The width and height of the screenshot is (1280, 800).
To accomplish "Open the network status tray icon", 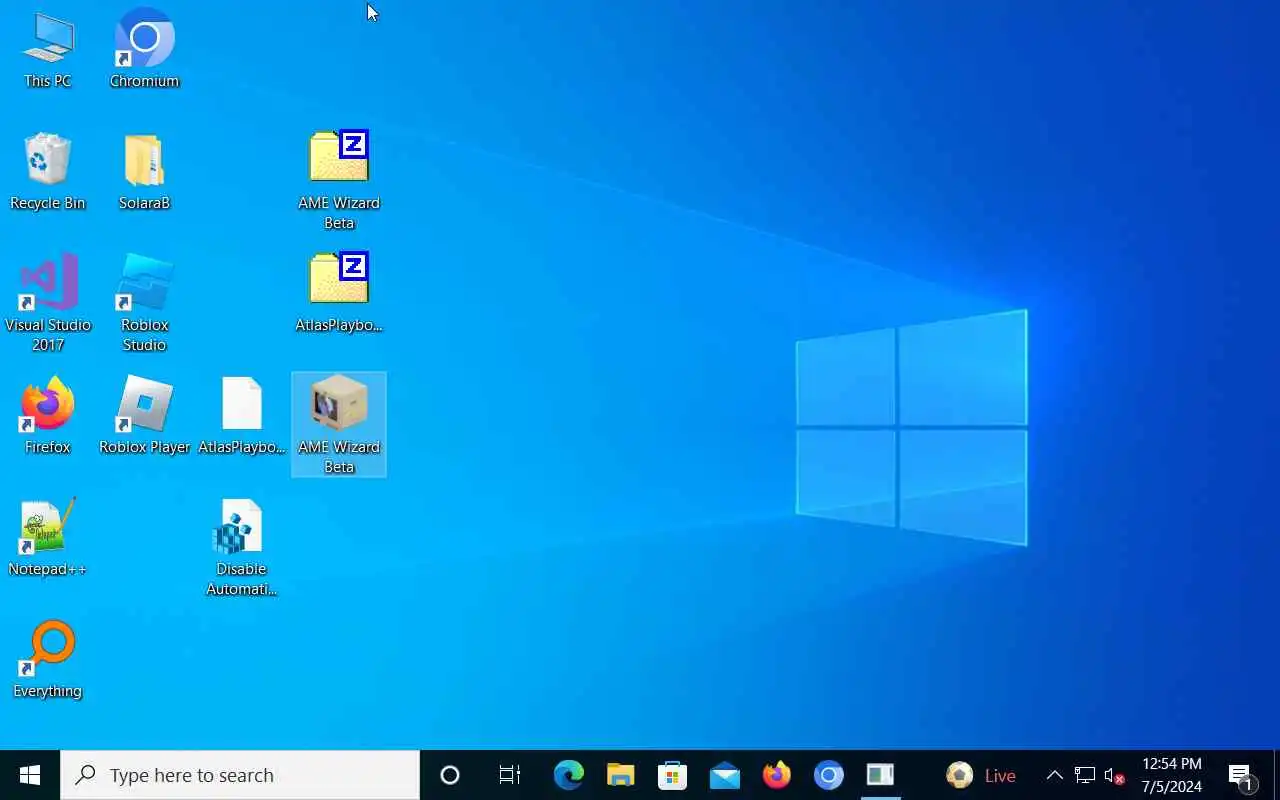I will tap(1085, 775).
